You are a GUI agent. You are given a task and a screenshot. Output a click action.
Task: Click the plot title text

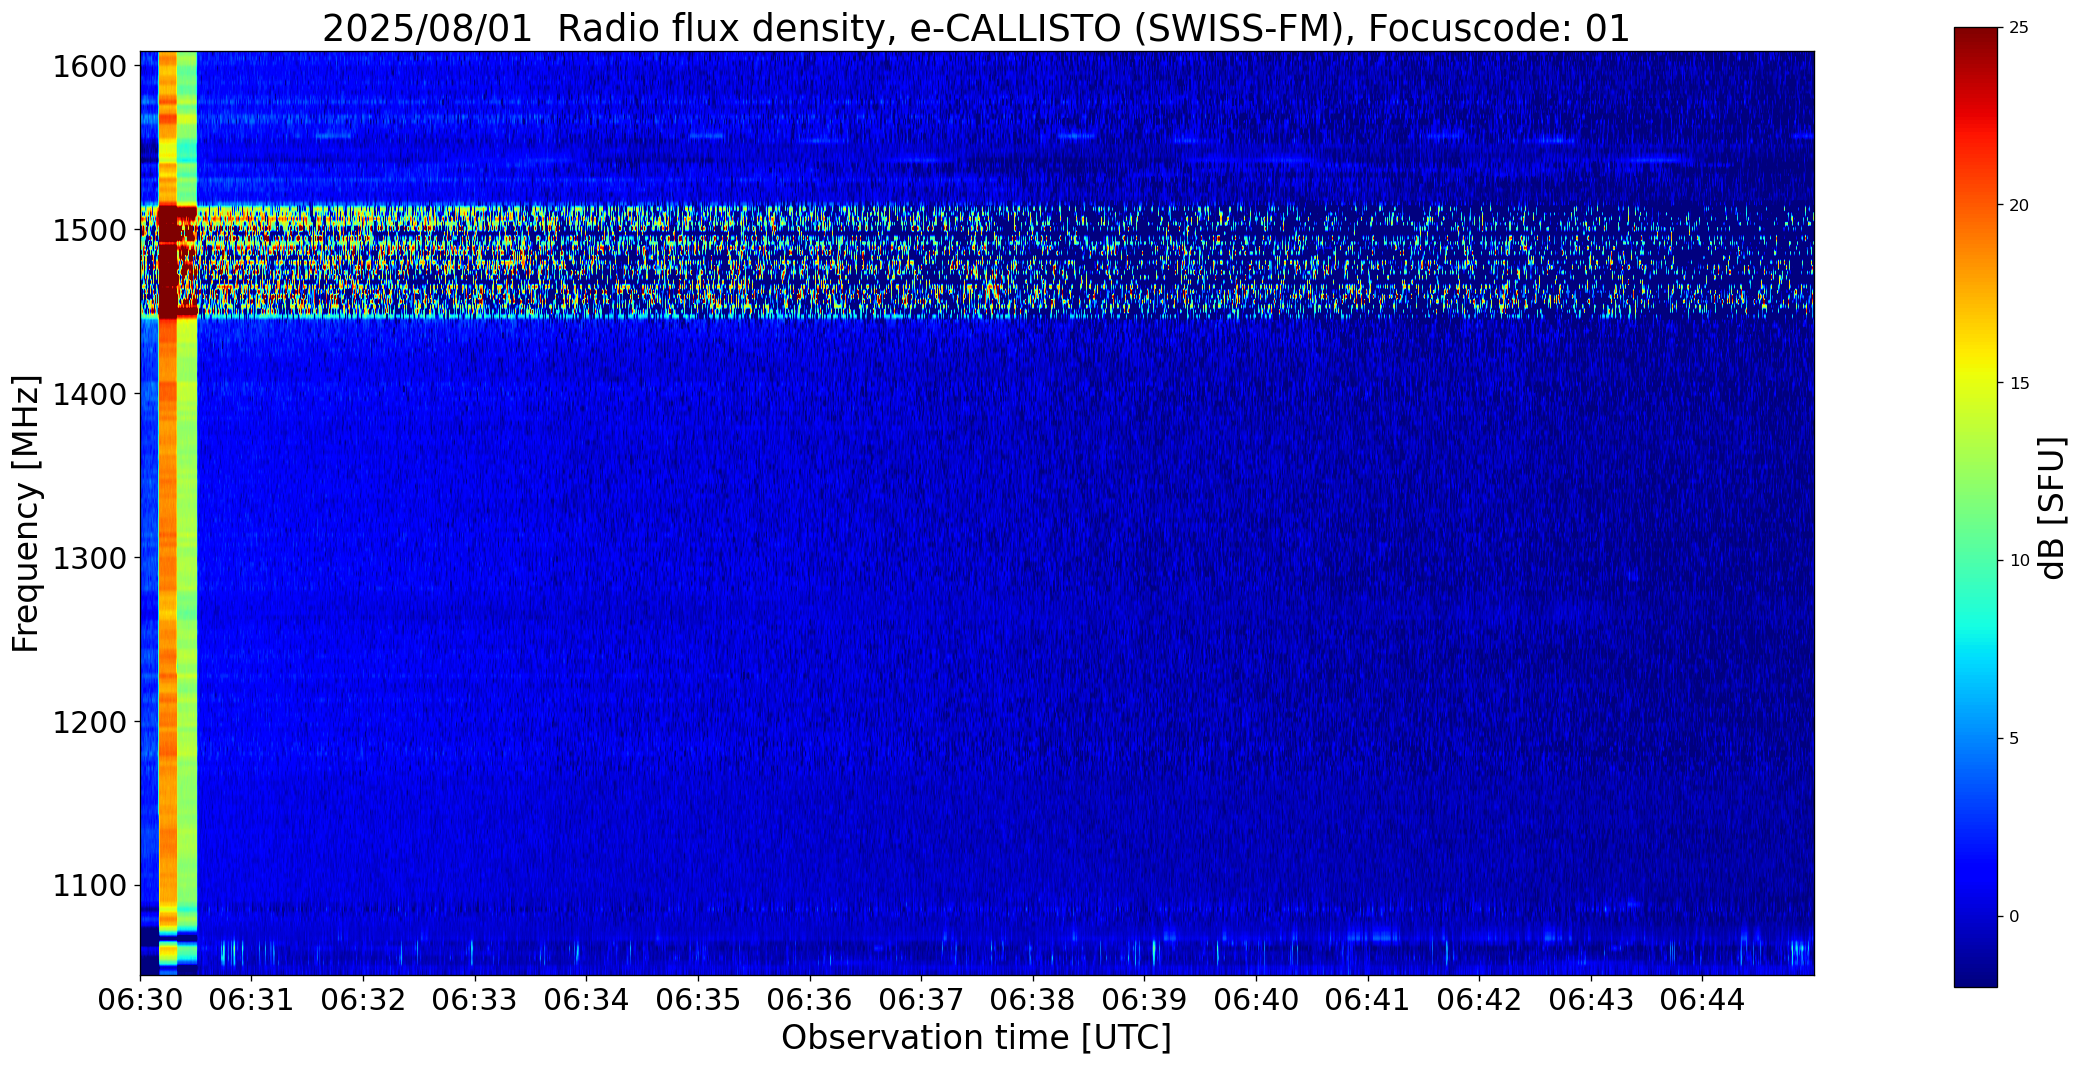click(976, 28)
